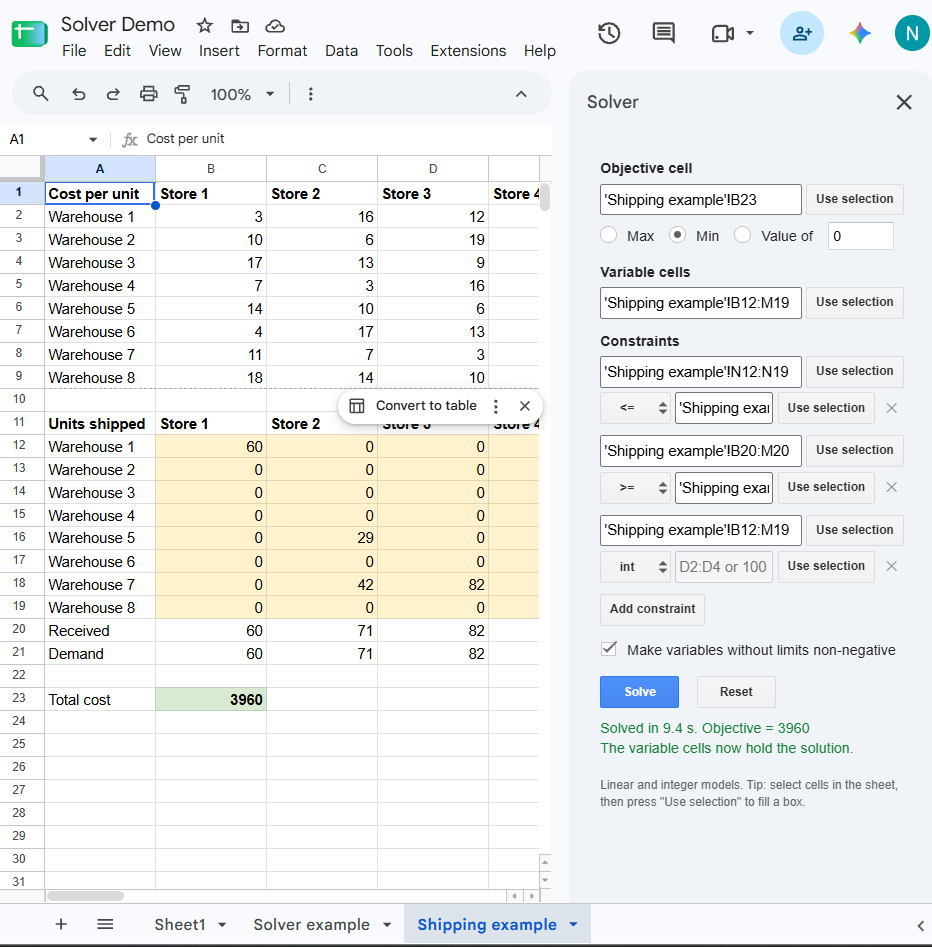Click the print icon
The width and height of the screenshot is (932, 947).
click(x=149, y=94)
